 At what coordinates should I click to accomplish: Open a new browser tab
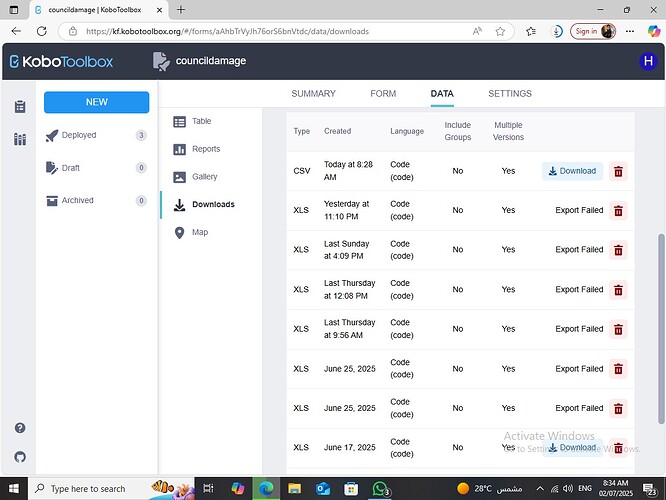(181, 10)
